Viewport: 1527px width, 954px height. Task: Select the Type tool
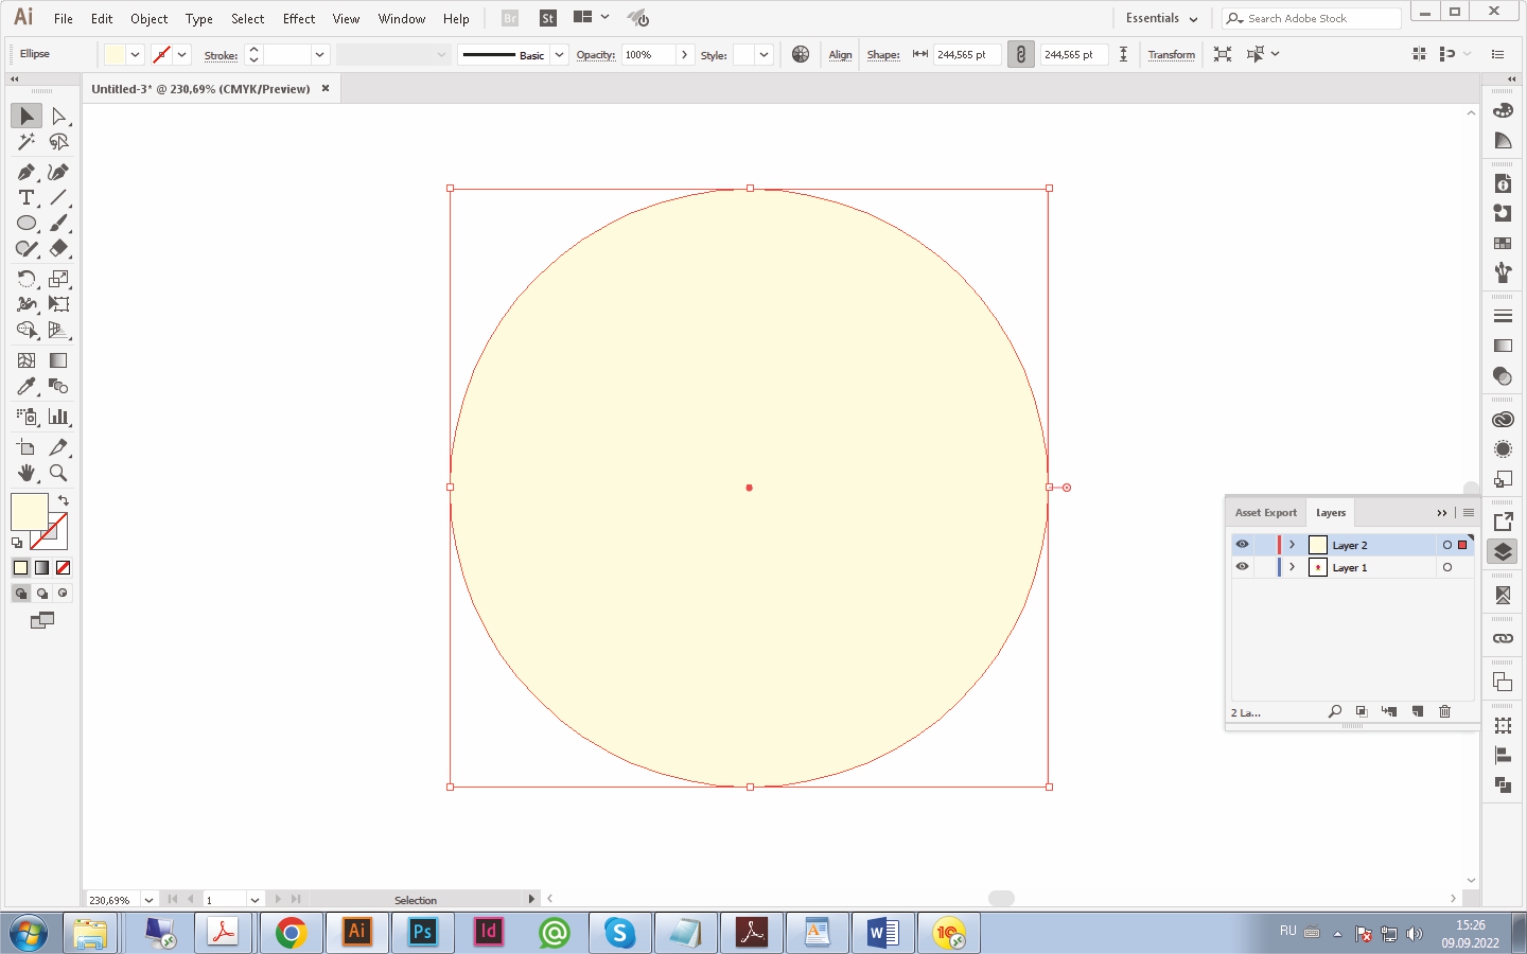[x=26, y=198]
